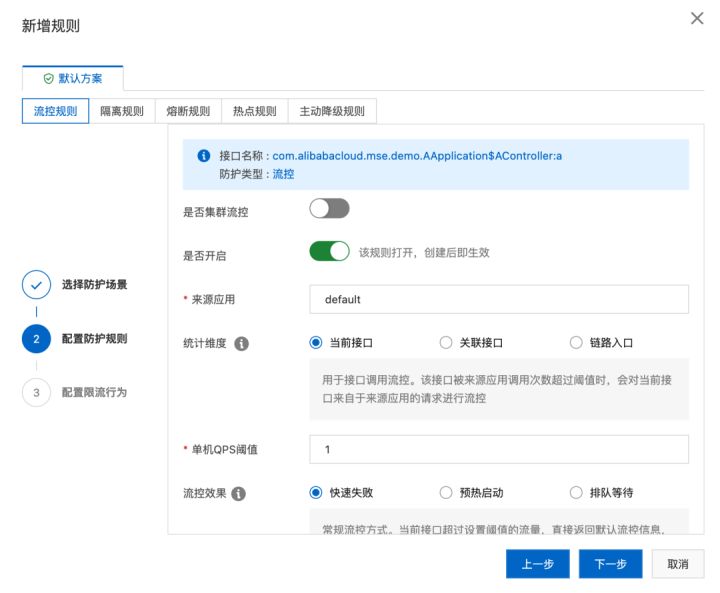Click the 单机QPS阈值 input field
Viewport: 720px width, 593px height.
pyautogui.click(x=499, y=449)
